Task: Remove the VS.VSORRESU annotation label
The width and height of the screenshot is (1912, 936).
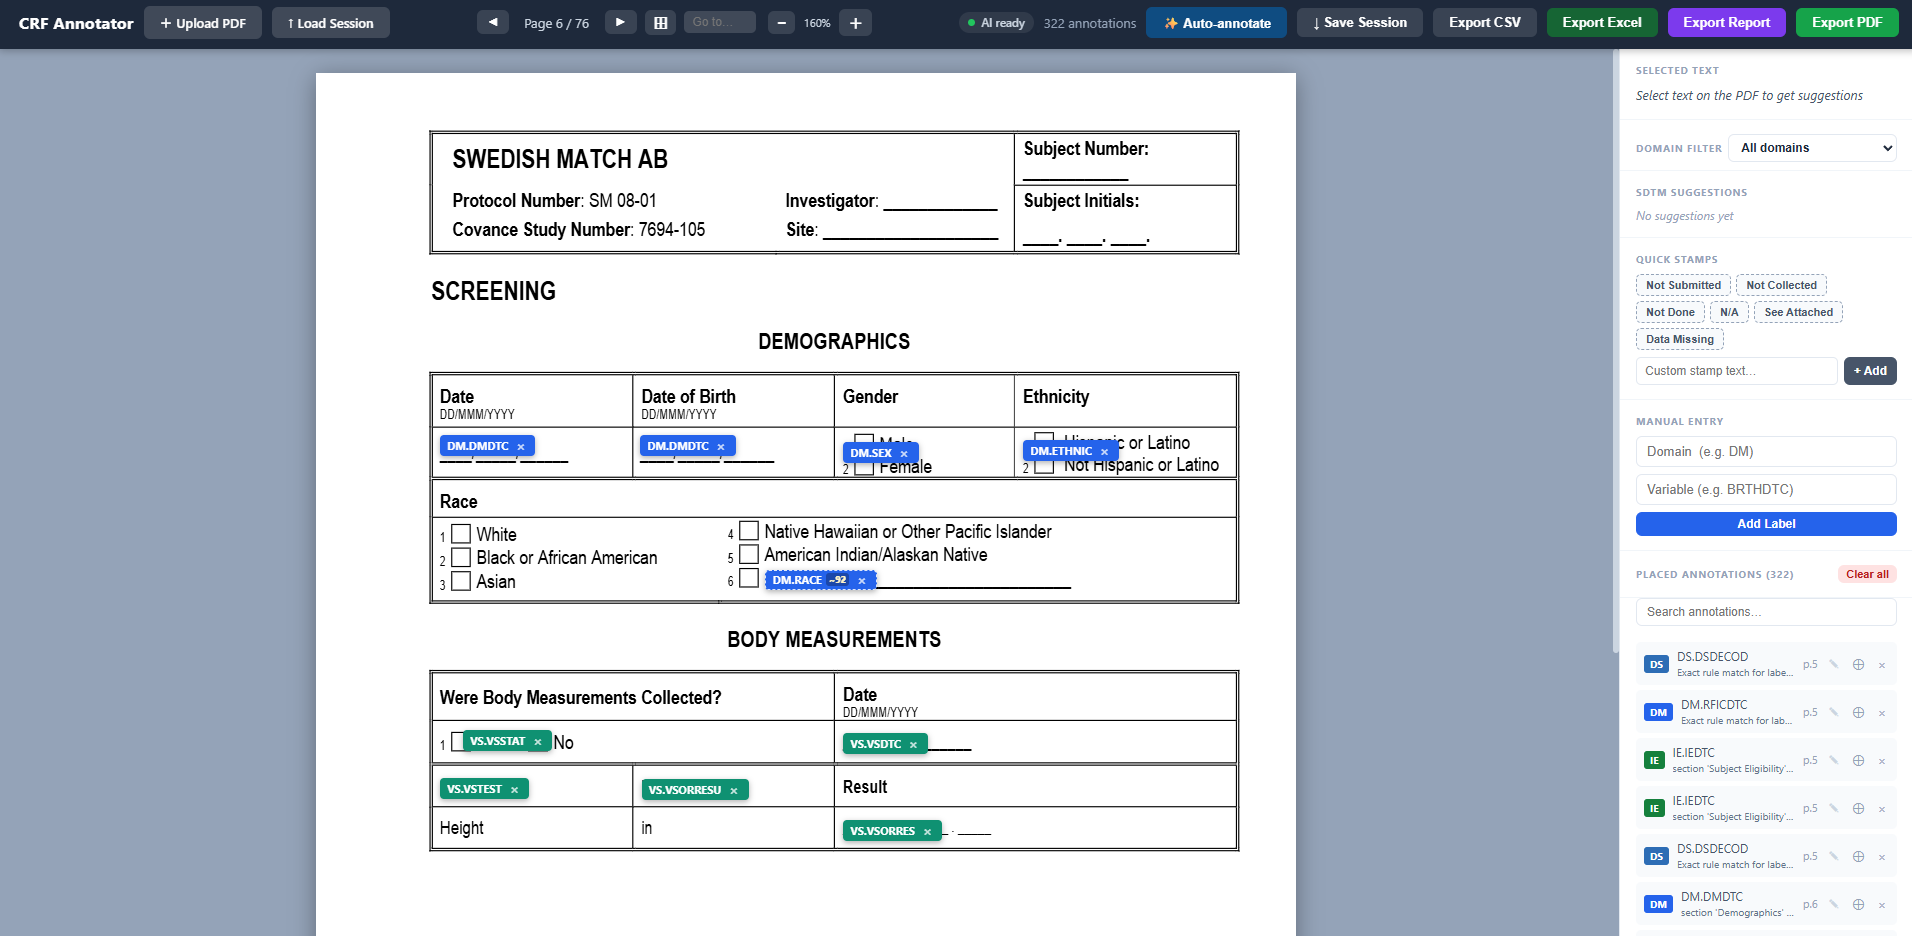Action: (733, 790)
